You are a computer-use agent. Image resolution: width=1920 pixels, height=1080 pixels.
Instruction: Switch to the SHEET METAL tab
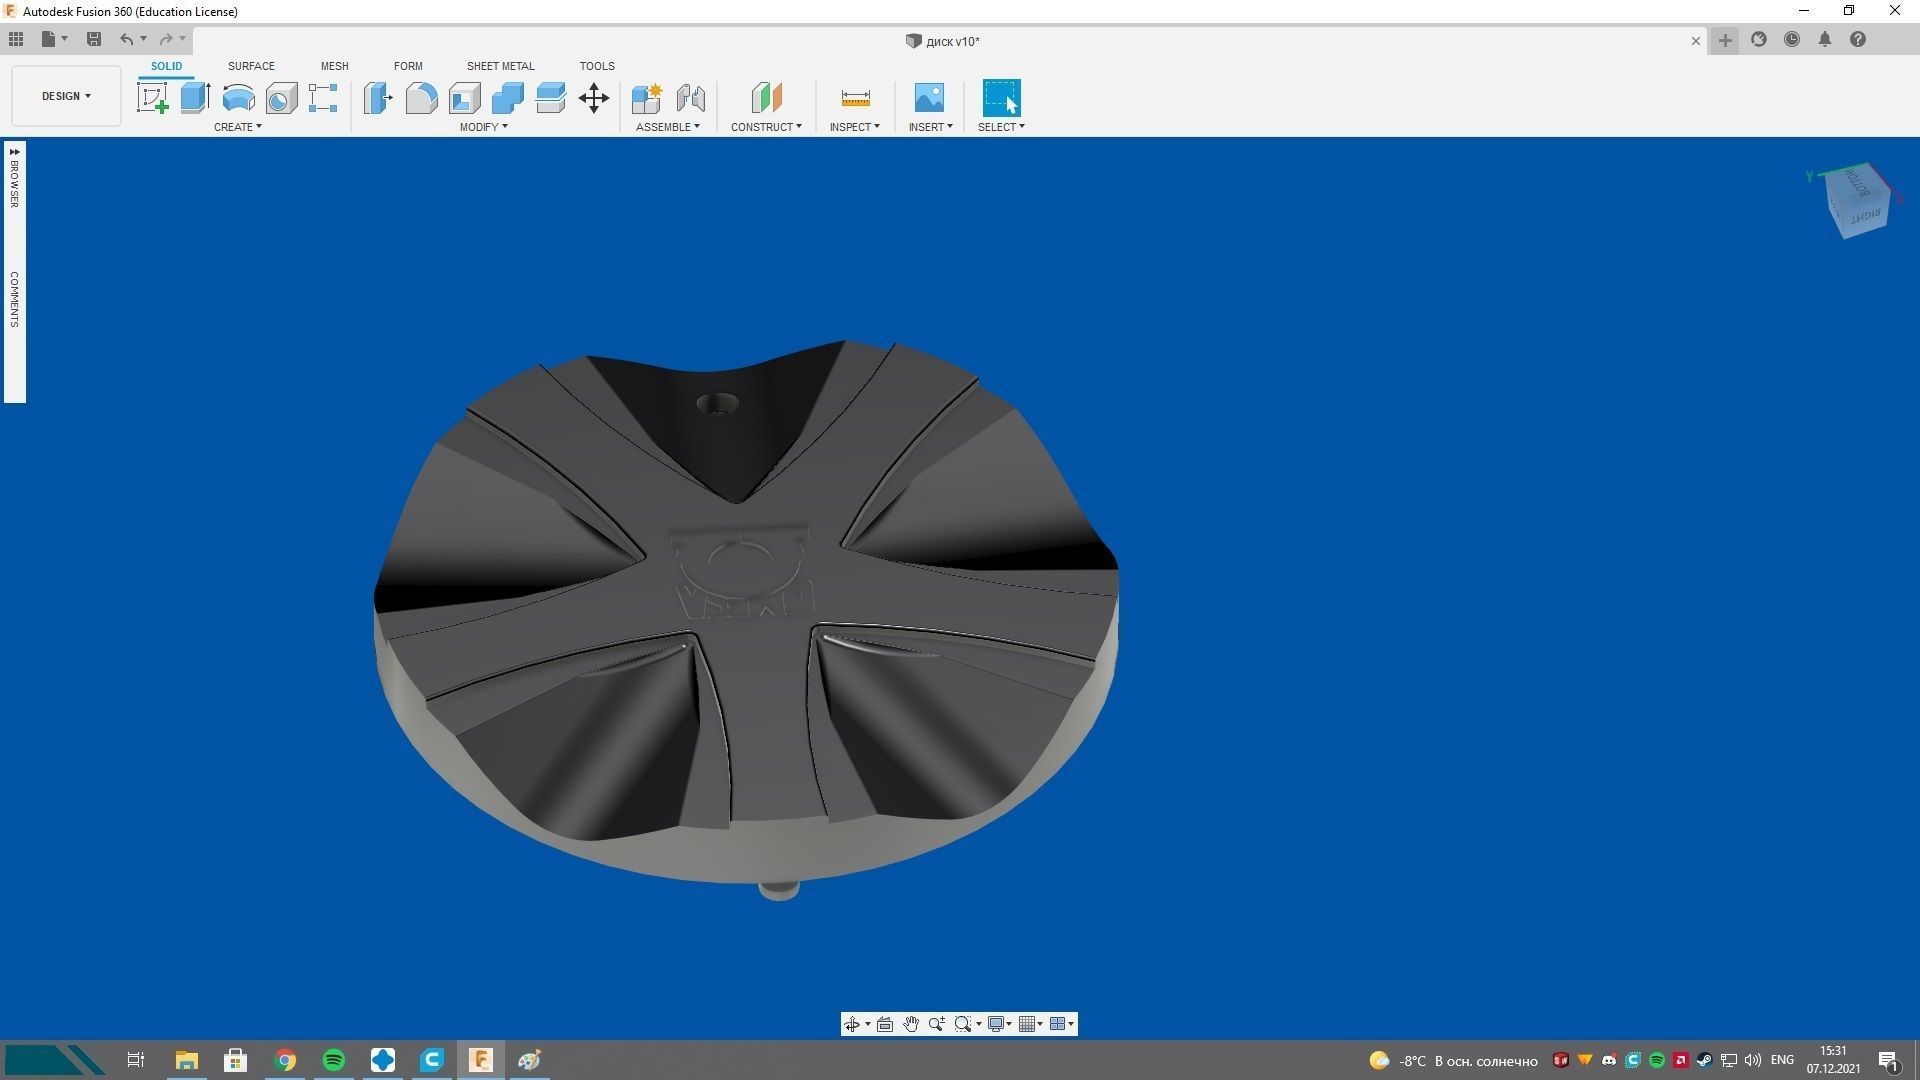click(501, 66)
